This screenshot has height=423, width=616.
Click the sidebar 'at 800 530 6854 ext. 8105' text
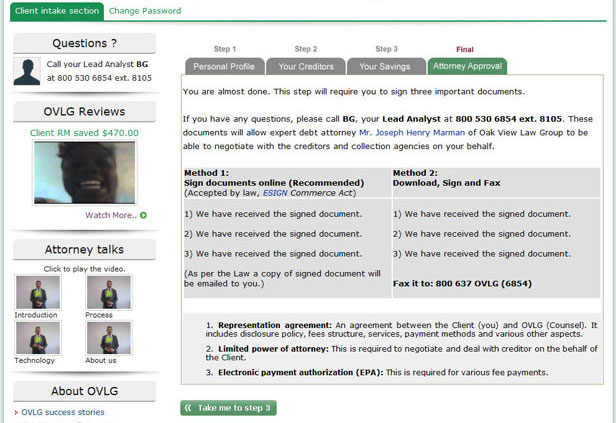pos(99,78)
